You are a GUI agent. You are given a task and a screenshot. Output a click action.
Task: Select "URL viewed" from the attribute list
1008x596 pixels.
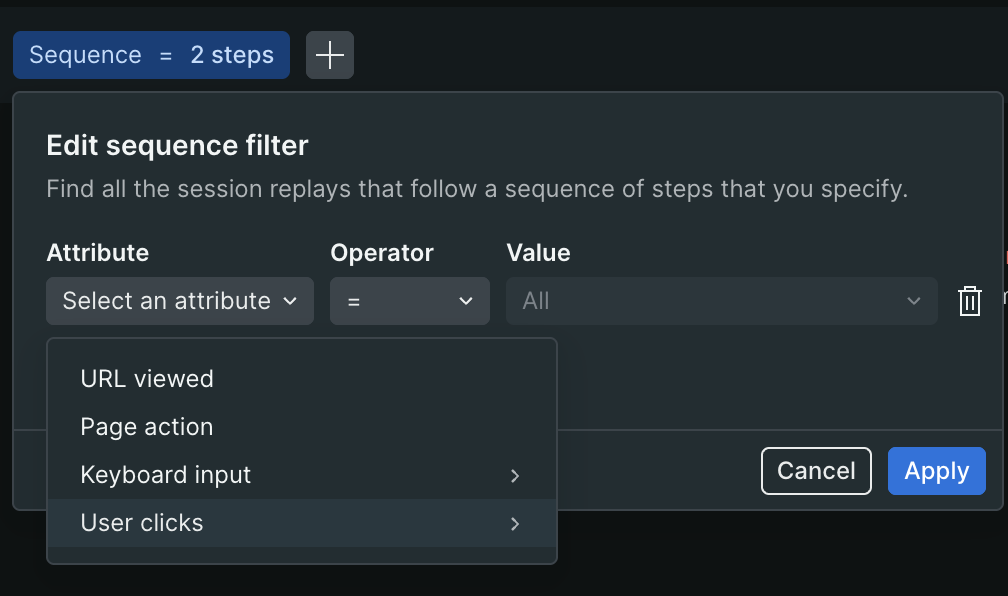147,379
